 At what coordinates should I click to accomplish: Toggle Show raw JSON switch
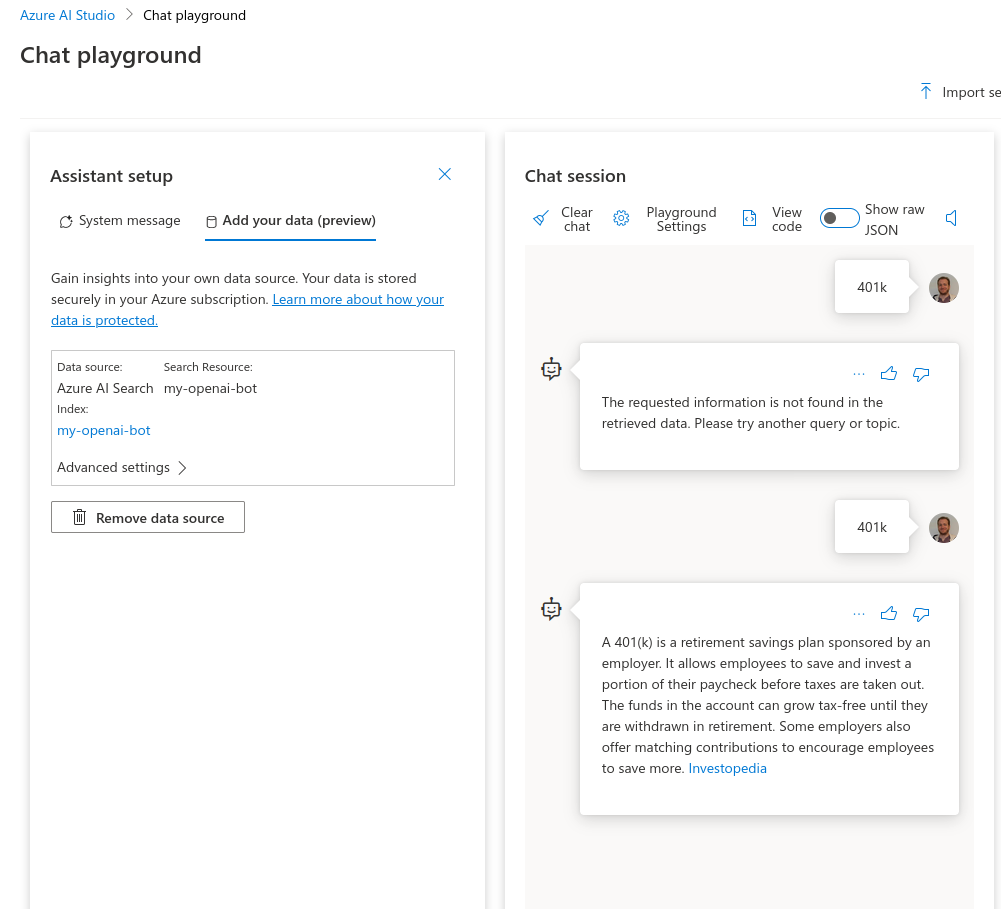(839, 218)
